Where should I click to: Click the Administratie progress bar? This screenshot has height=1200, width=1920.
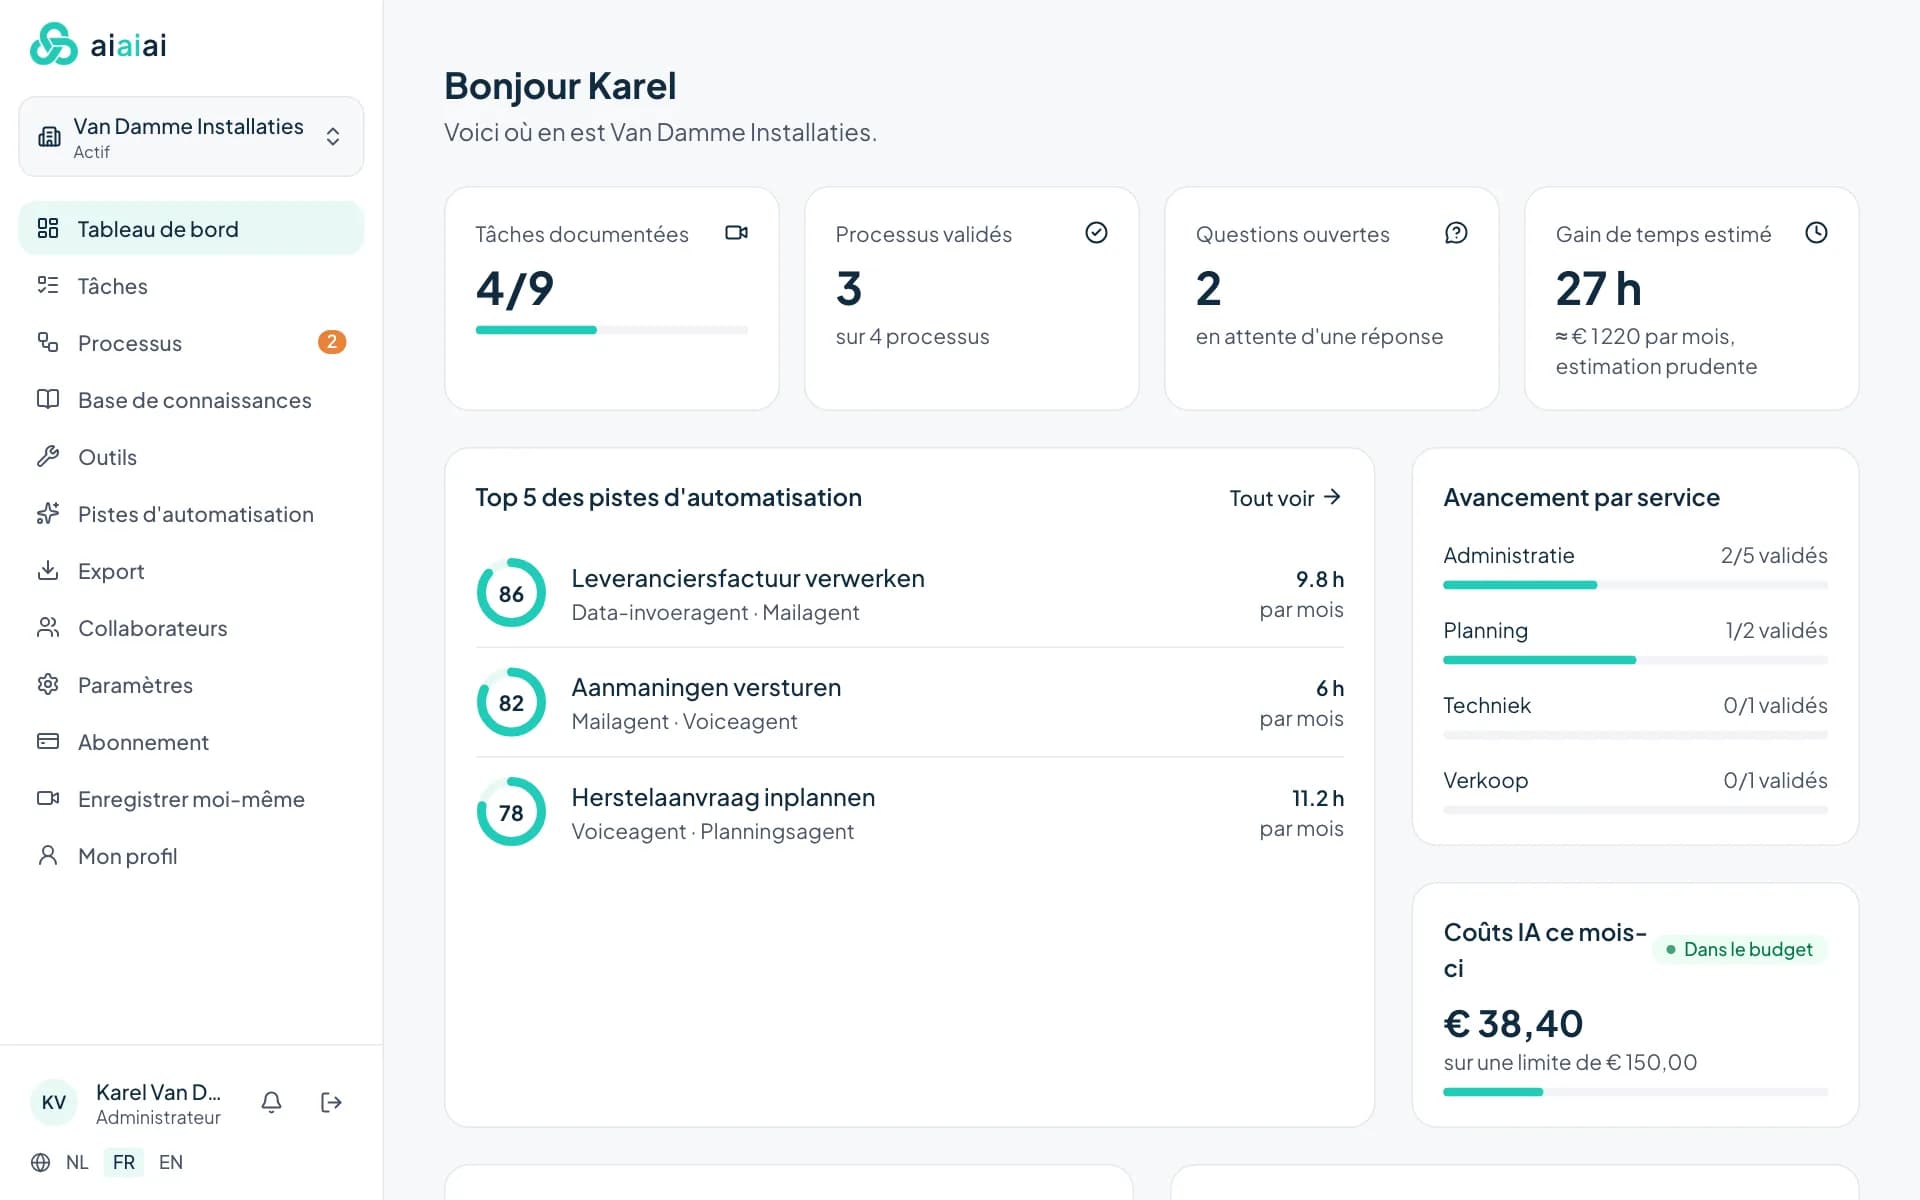click(x=1635, y=585)
